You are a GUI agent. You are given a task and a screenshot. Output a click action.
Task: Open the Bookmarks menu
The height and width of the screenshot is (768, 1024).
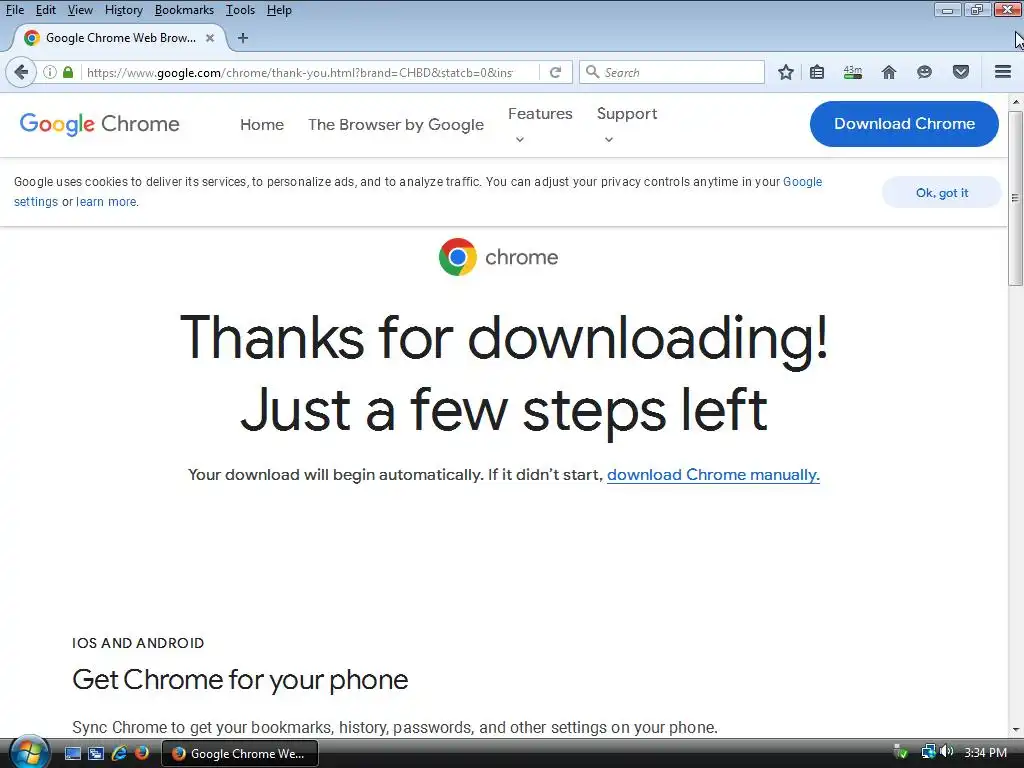pyautogui.click(x=184, y=10)
